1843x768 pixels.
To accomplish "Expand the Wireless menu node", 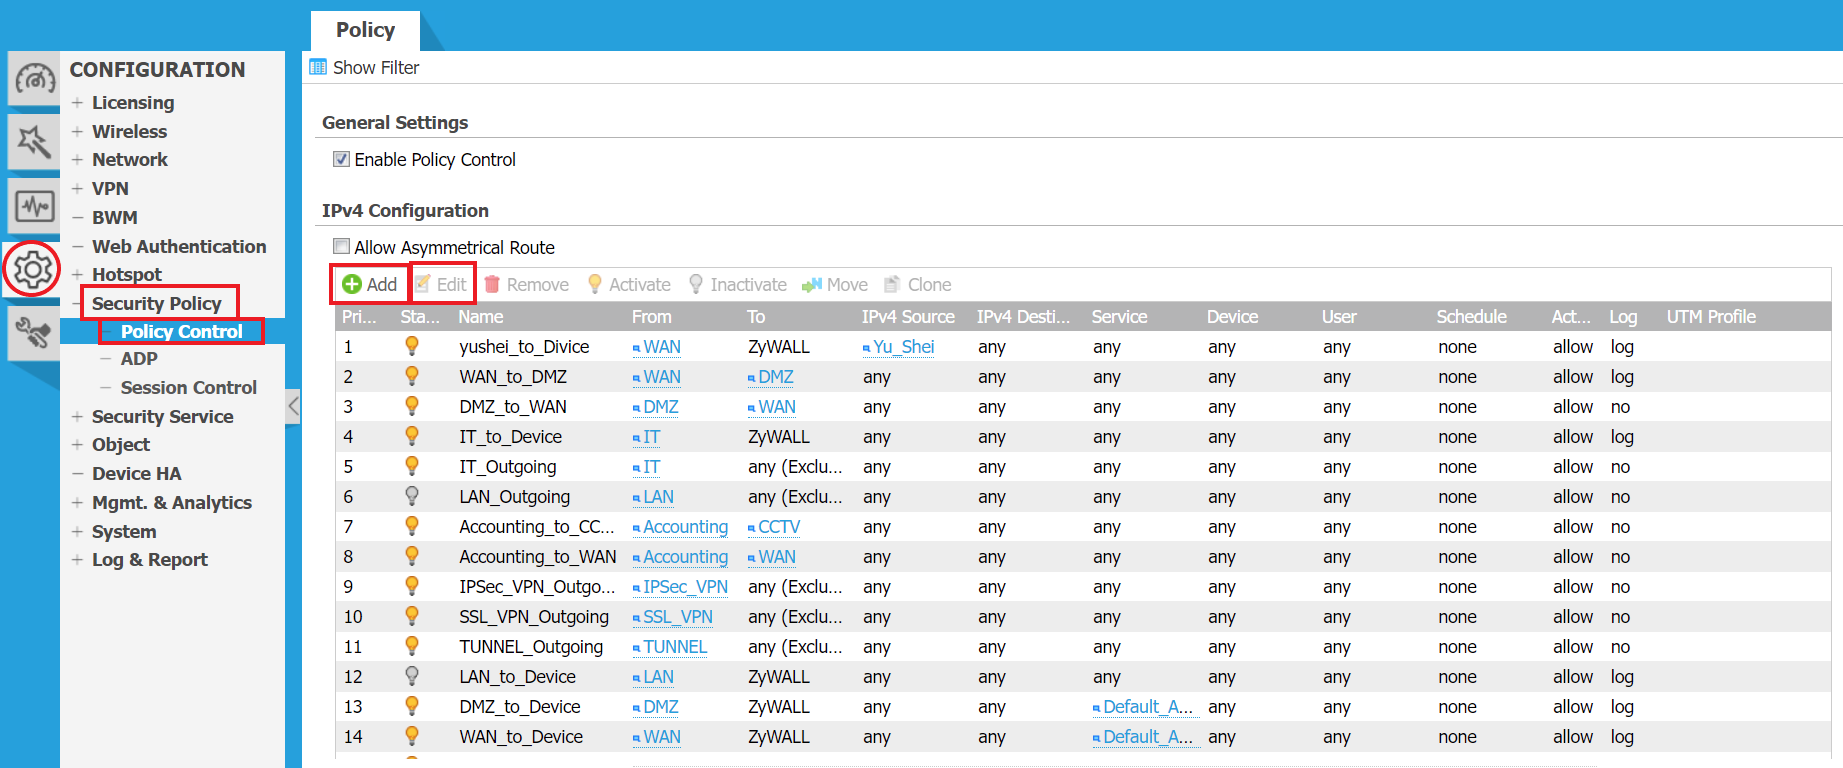I will (77, 132).
